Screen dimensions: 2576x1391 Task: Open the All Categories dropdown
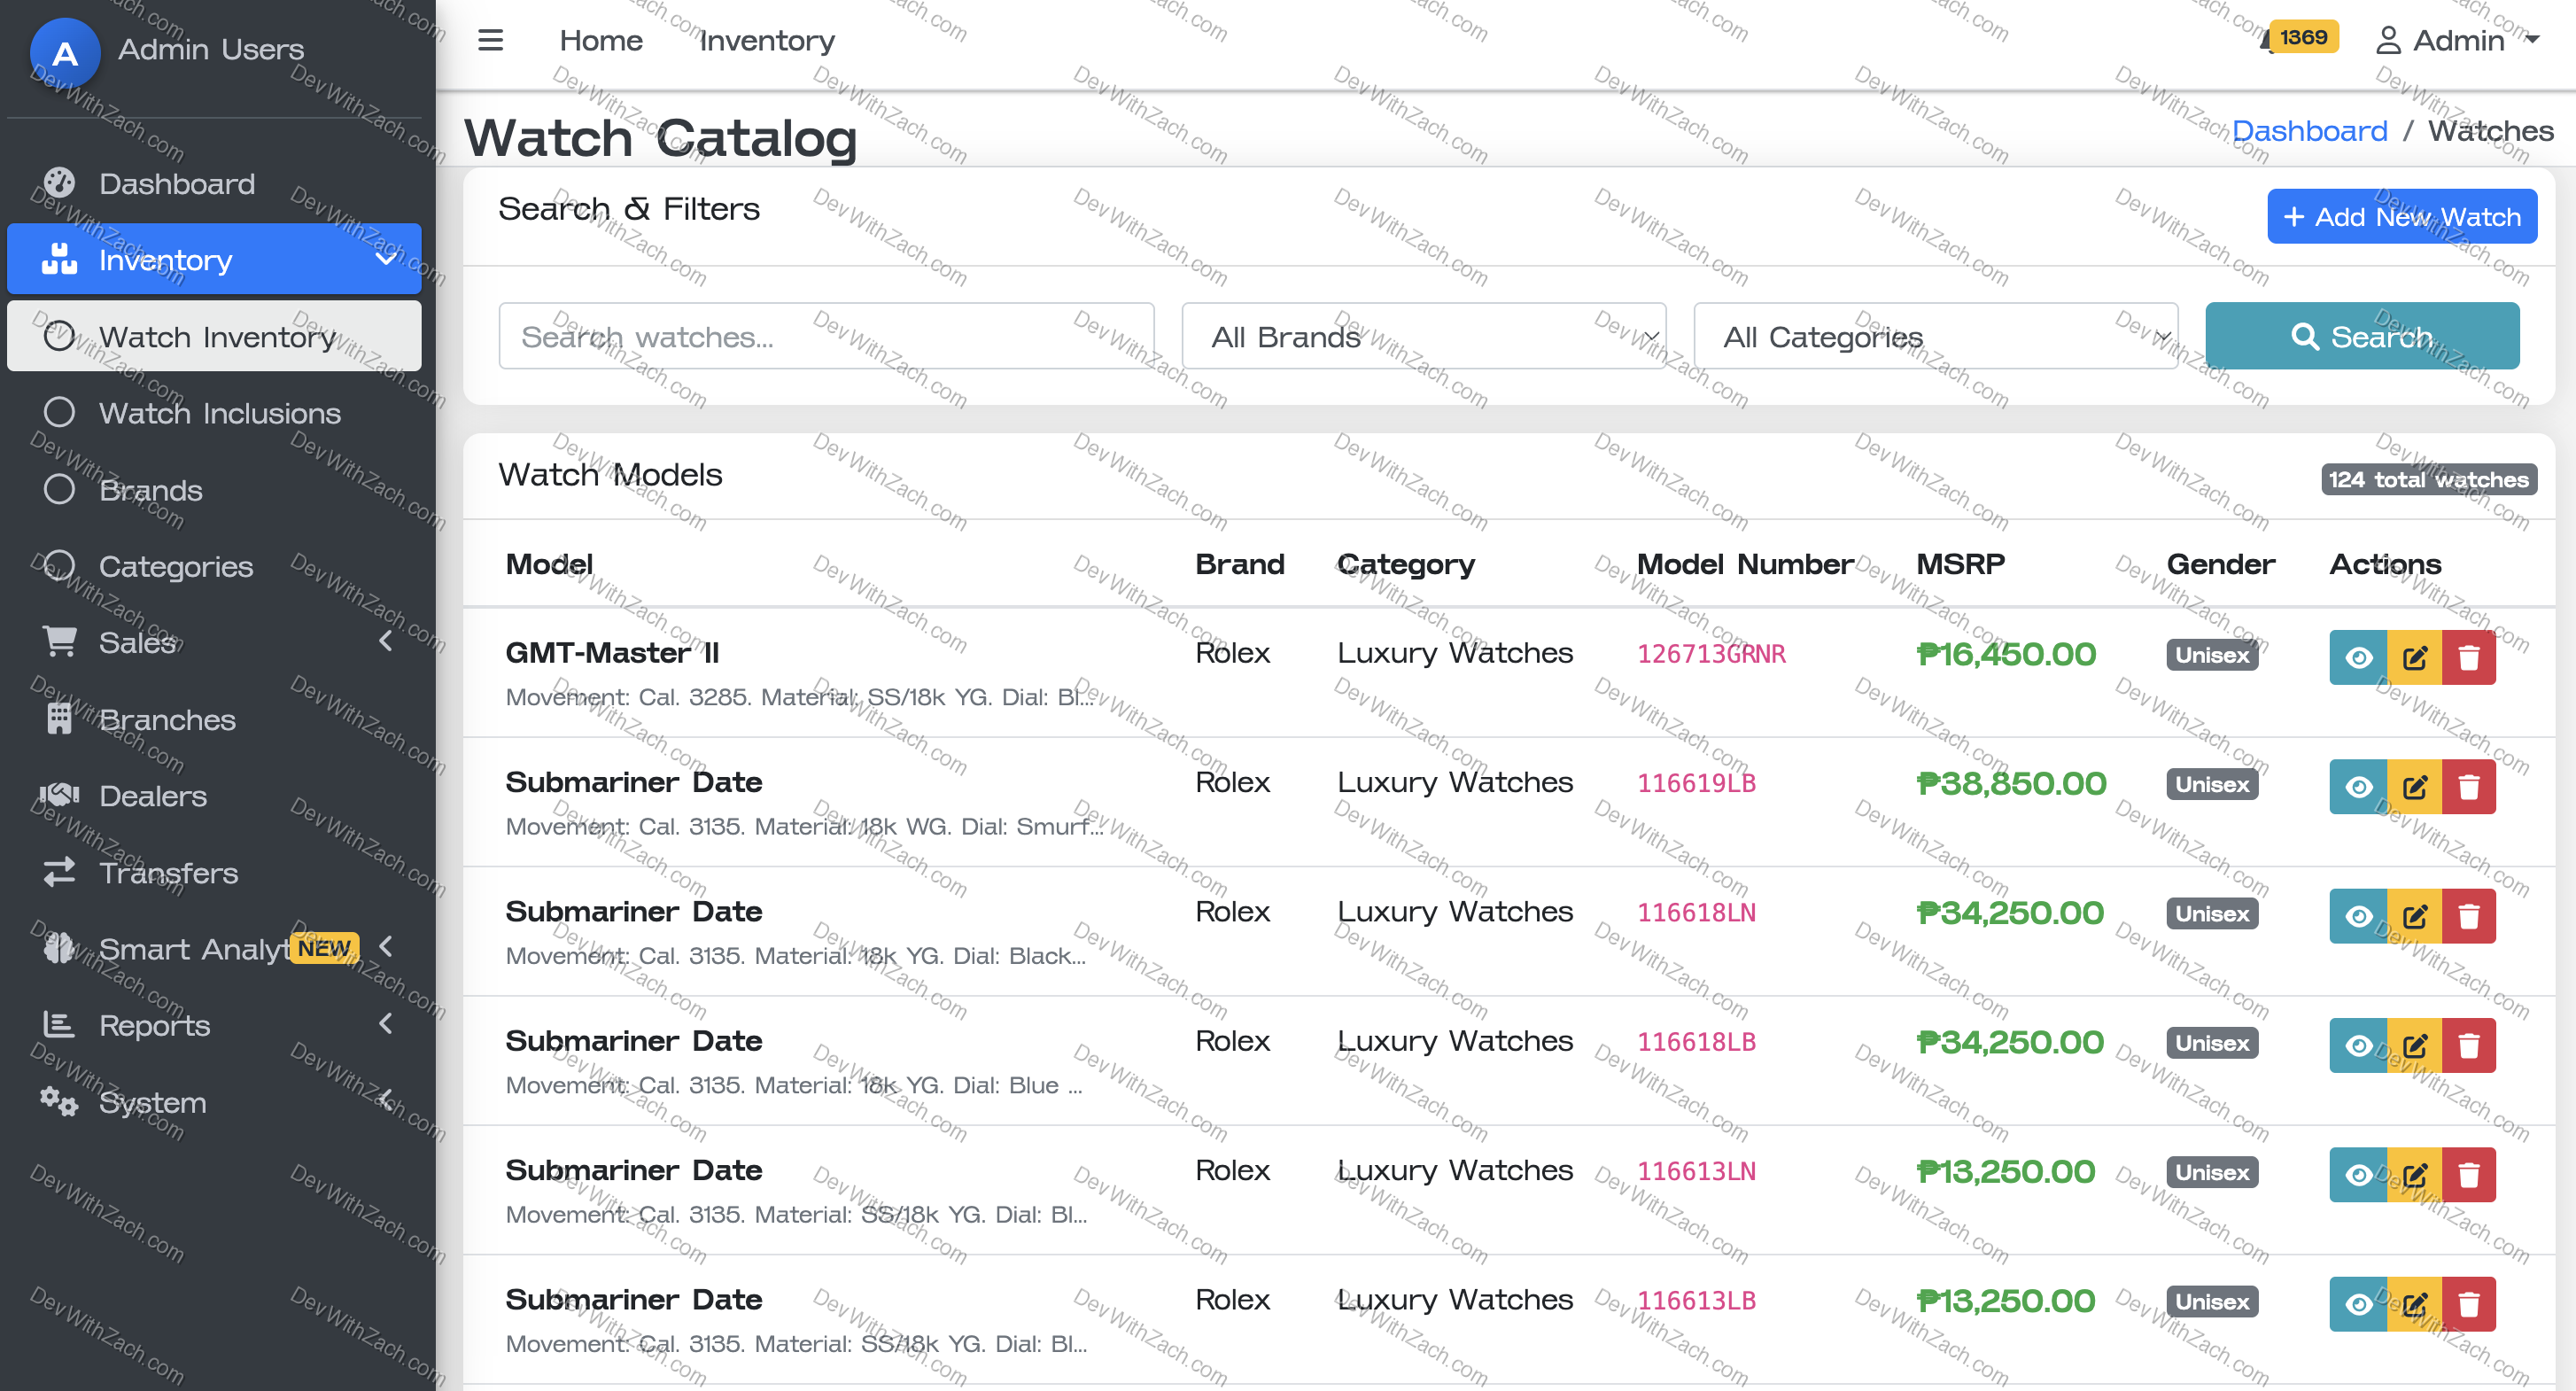click(x=1935, y=336)
